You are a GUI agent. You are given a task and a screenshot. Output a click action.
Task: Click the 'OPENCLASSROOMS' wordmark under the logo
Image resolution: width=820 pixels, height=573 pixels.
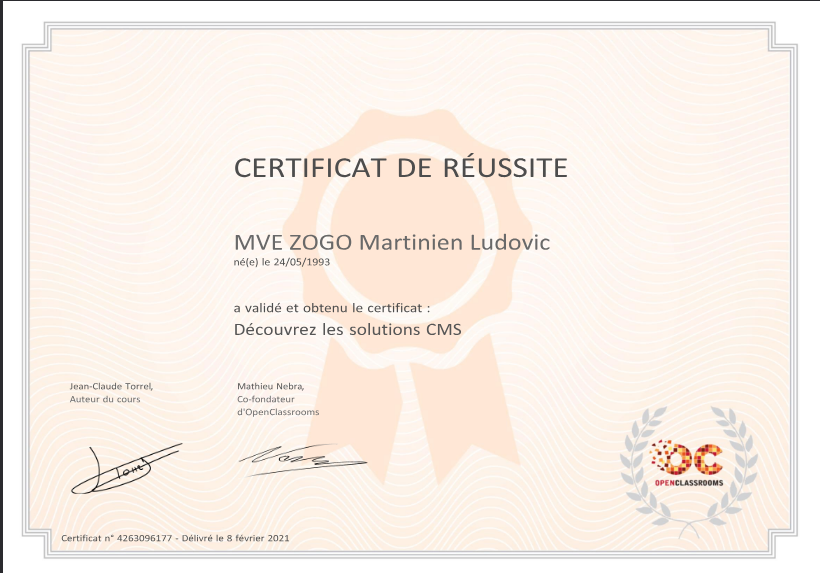point(688,483)
